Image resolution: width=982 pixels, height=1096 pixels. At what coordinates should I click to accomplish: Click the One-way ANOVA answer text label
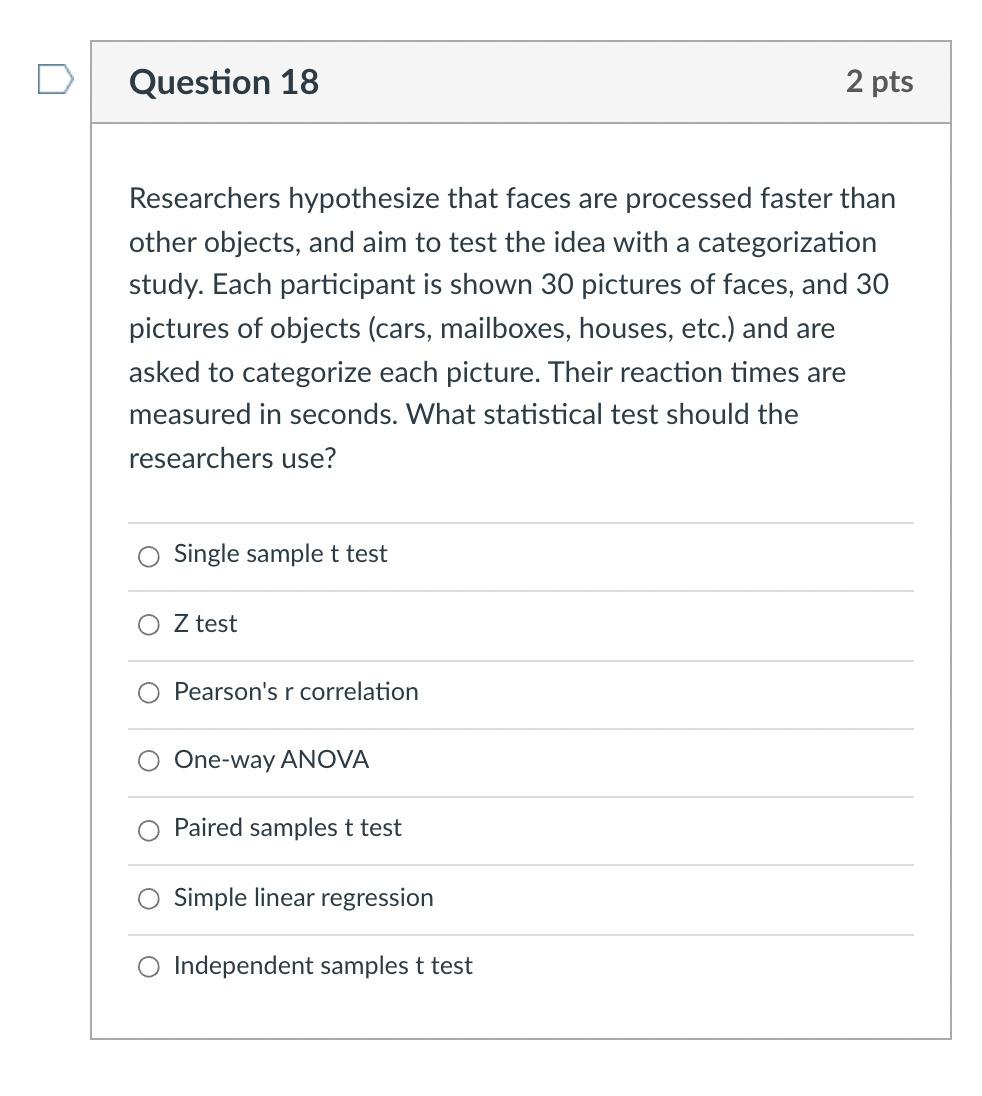click(270, 760)
